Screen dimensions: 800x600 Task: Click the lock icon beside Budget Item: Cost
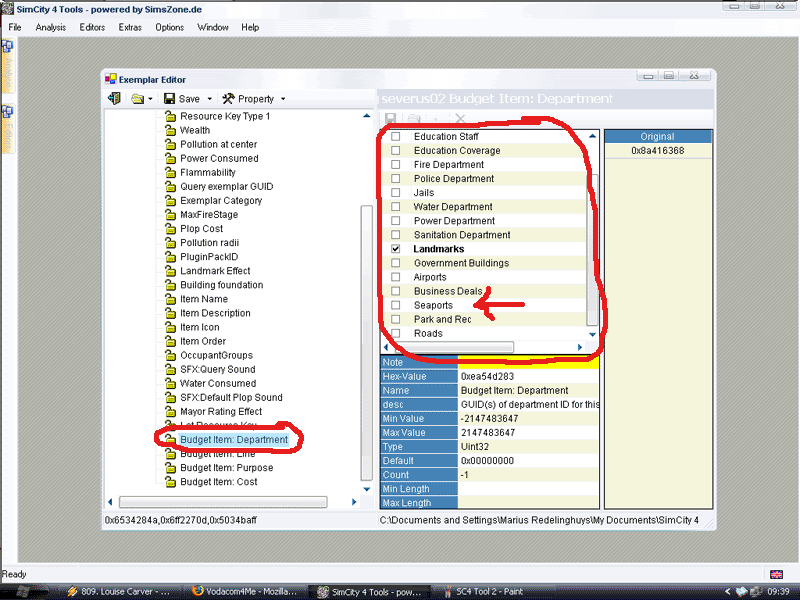(x=170, y=482)
